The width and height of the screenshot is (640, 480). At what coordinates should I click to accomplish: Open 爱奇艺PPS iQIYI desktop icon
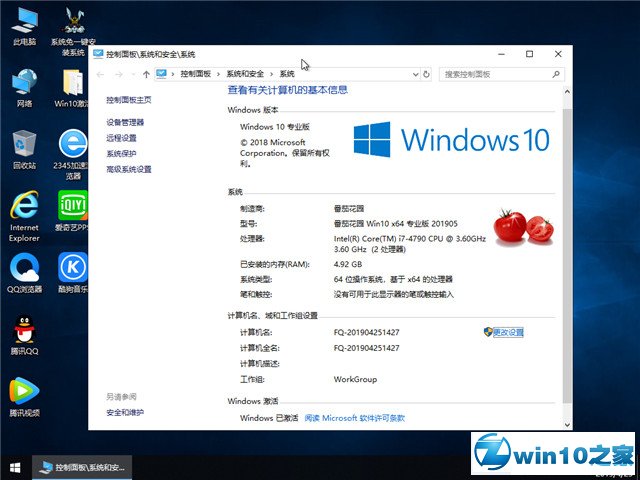(73, 211)
